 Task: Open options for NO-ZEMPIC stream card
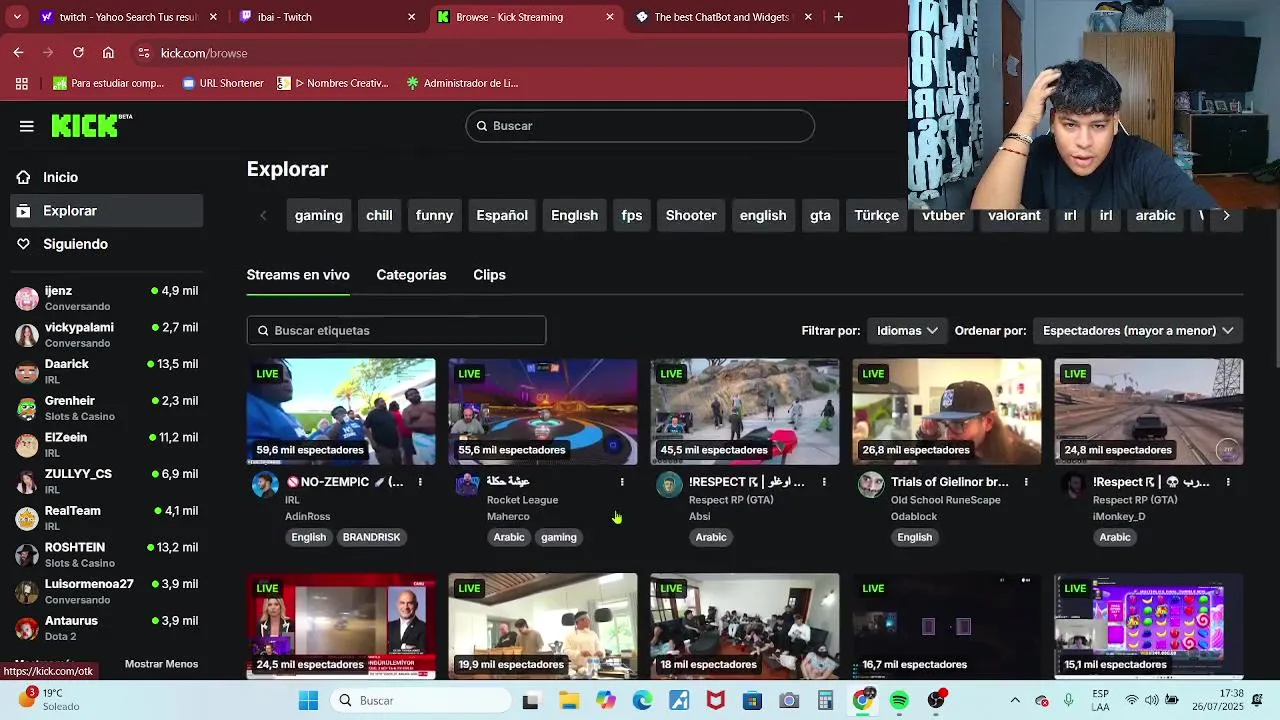(x=420, y=482)
